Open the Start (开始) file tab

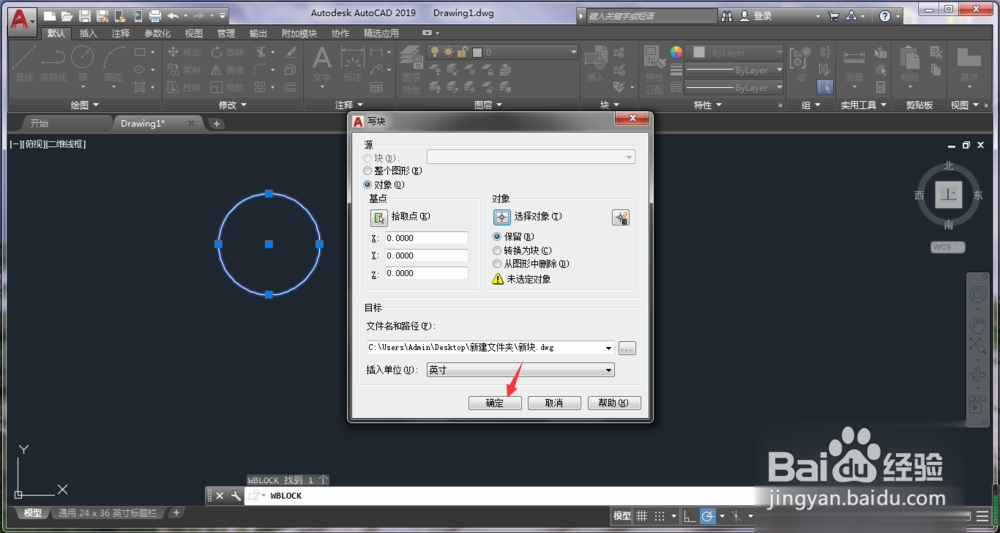coord(40,123)
